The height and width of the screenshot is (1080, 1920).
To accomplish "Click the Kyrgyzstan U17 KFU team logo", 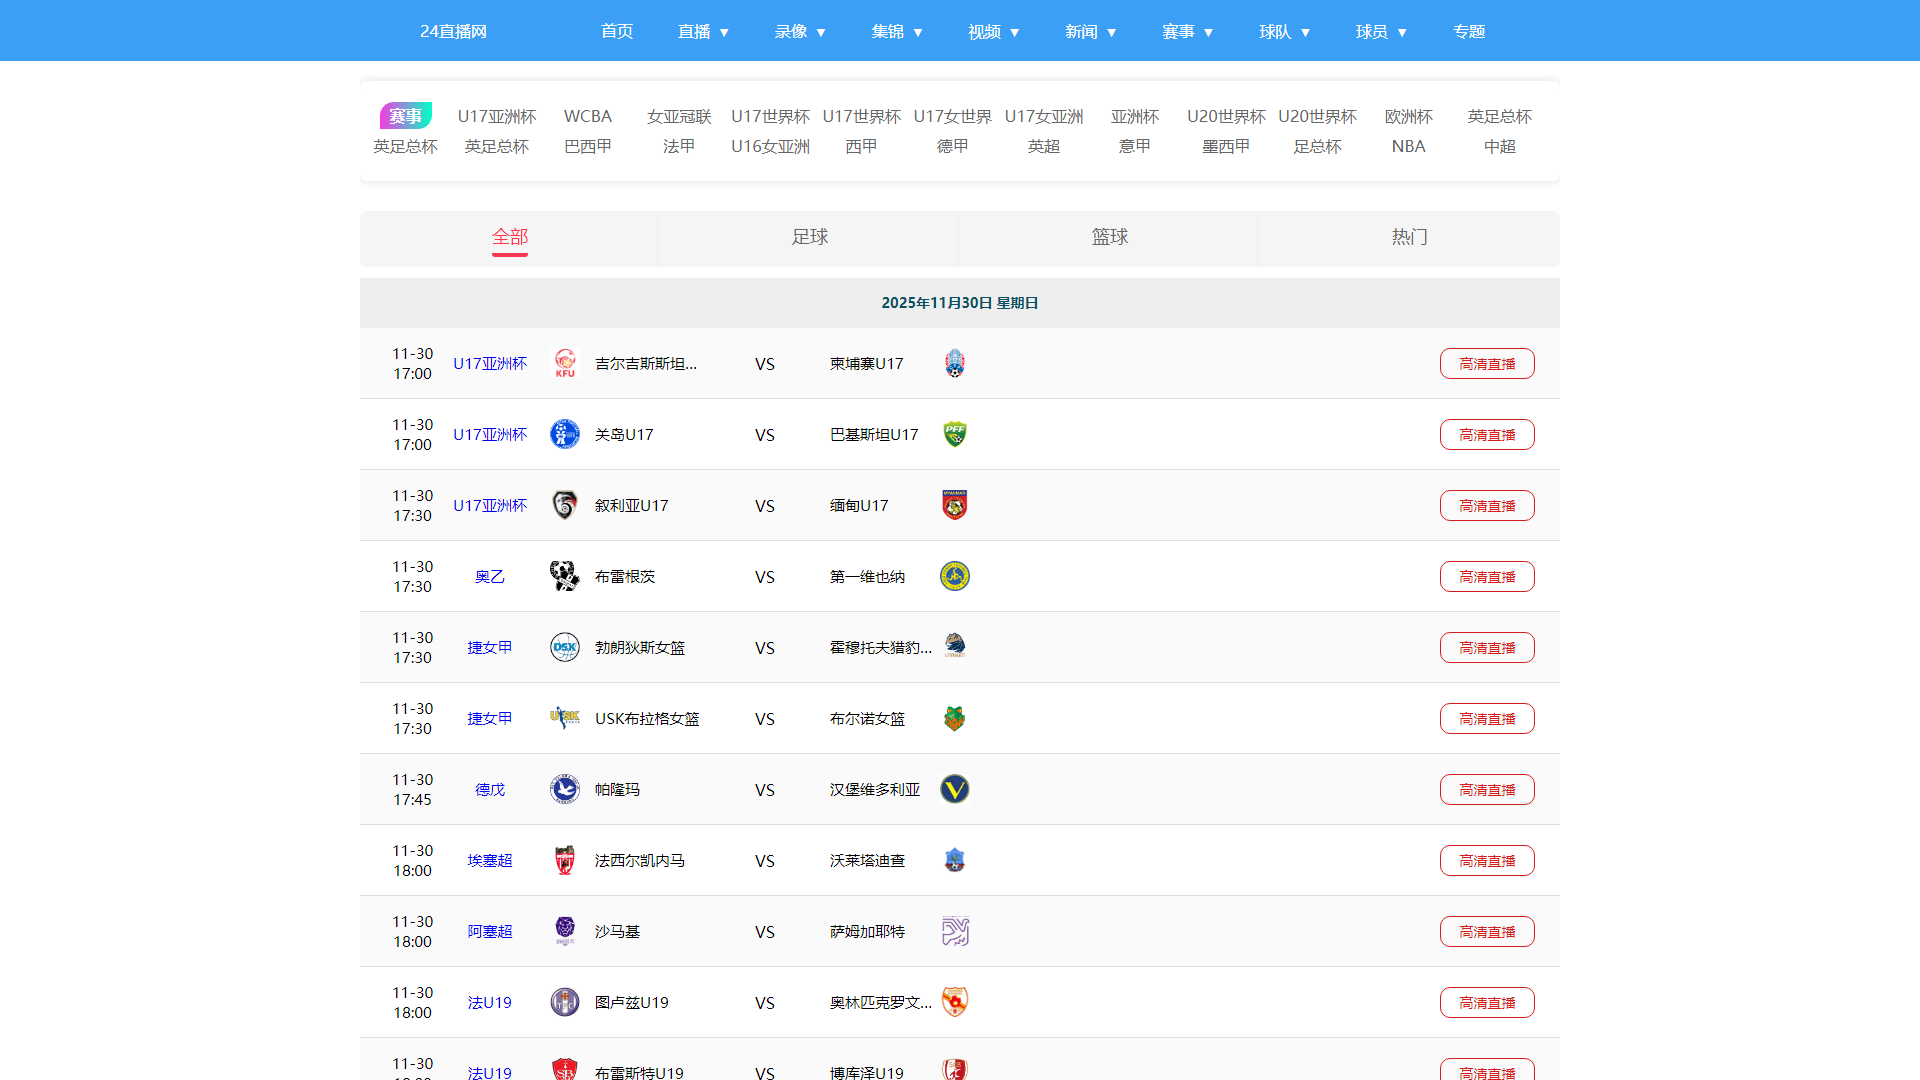I will point(565,363).
